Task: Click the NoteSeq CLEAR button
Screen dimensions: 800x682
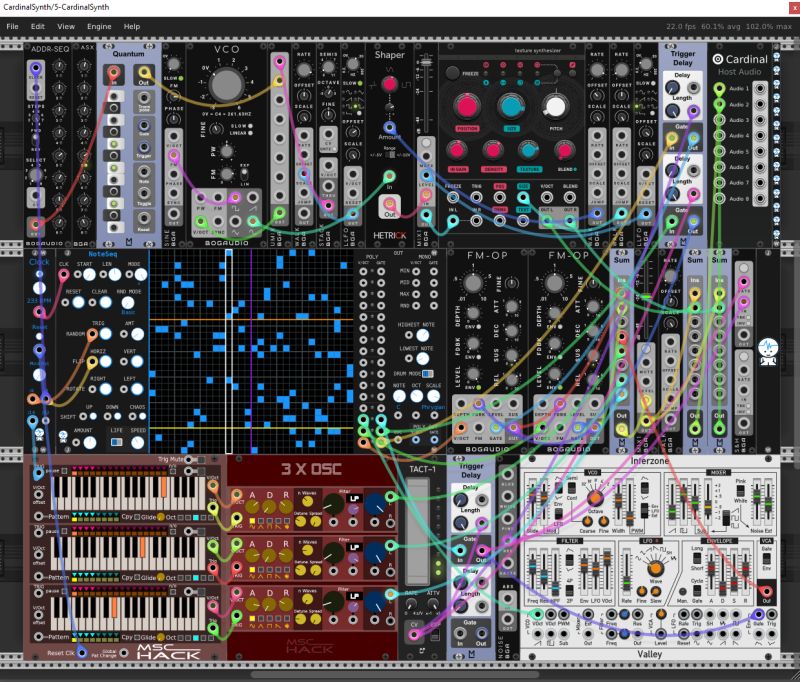Action: 105,302
